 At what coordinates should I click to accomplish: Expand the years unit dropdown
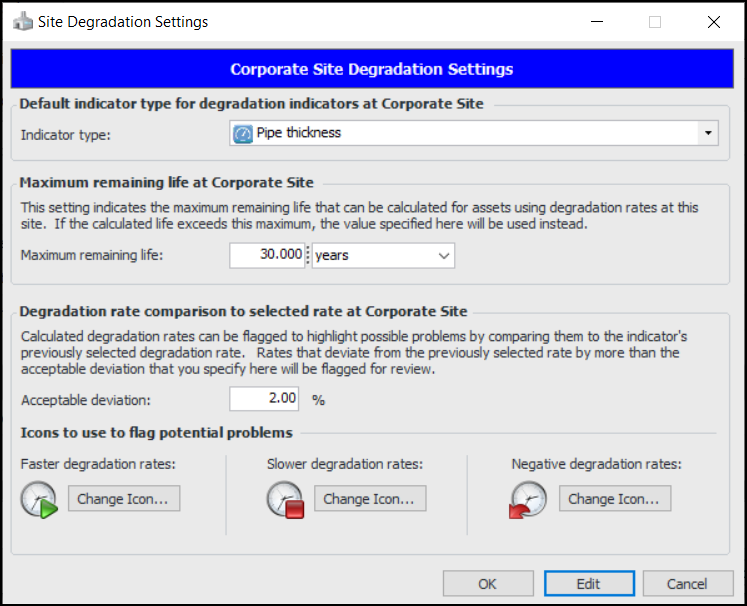(444, 256)
